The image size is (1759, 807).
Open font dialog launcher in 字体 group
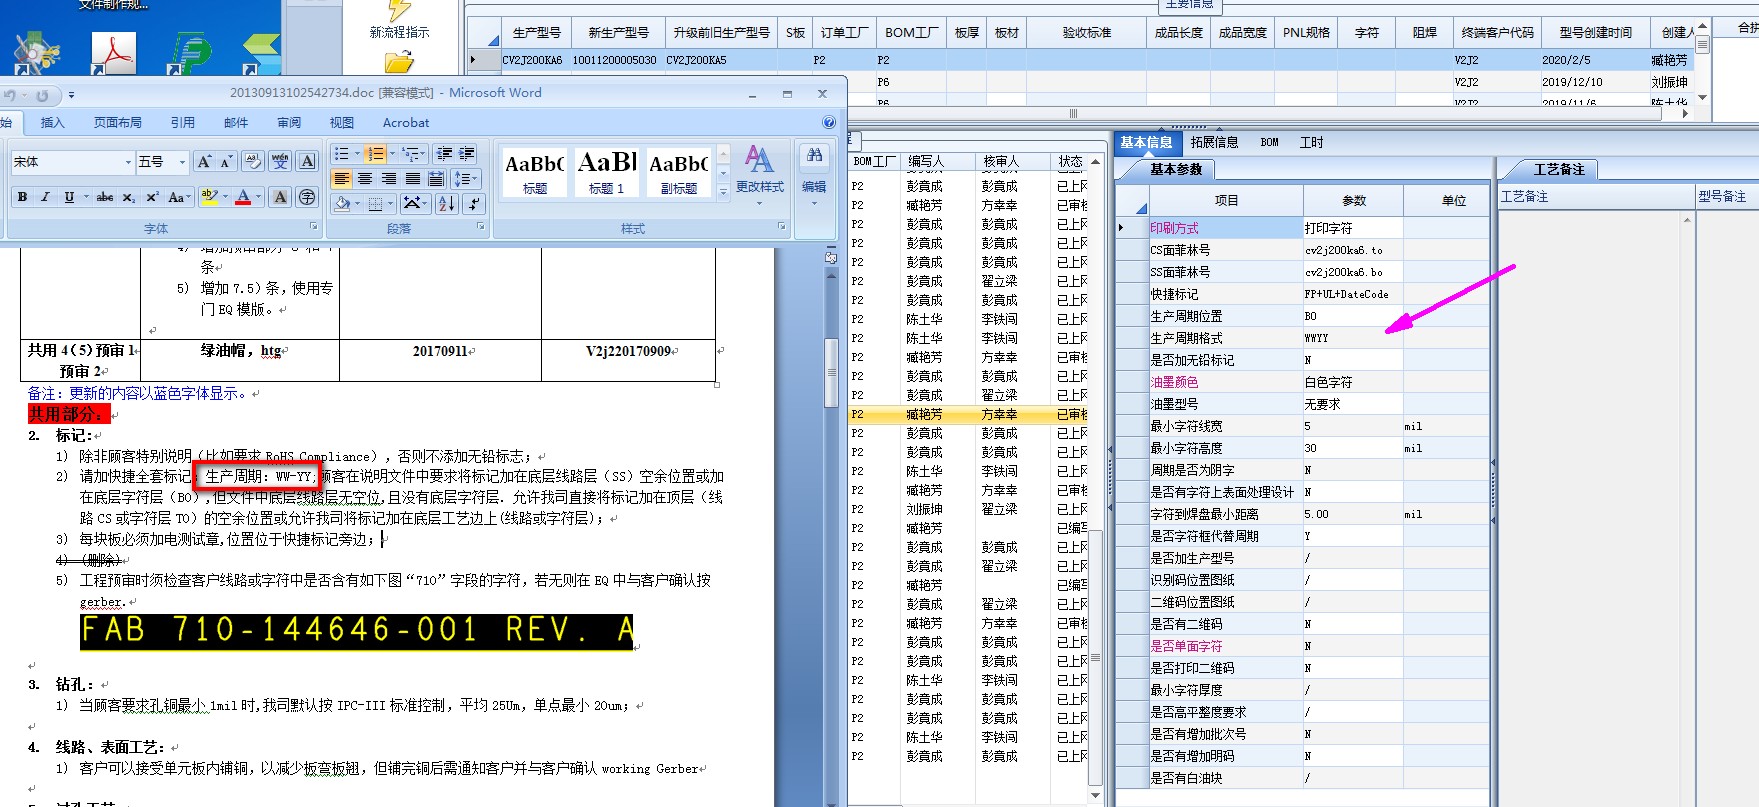(313, 227)
